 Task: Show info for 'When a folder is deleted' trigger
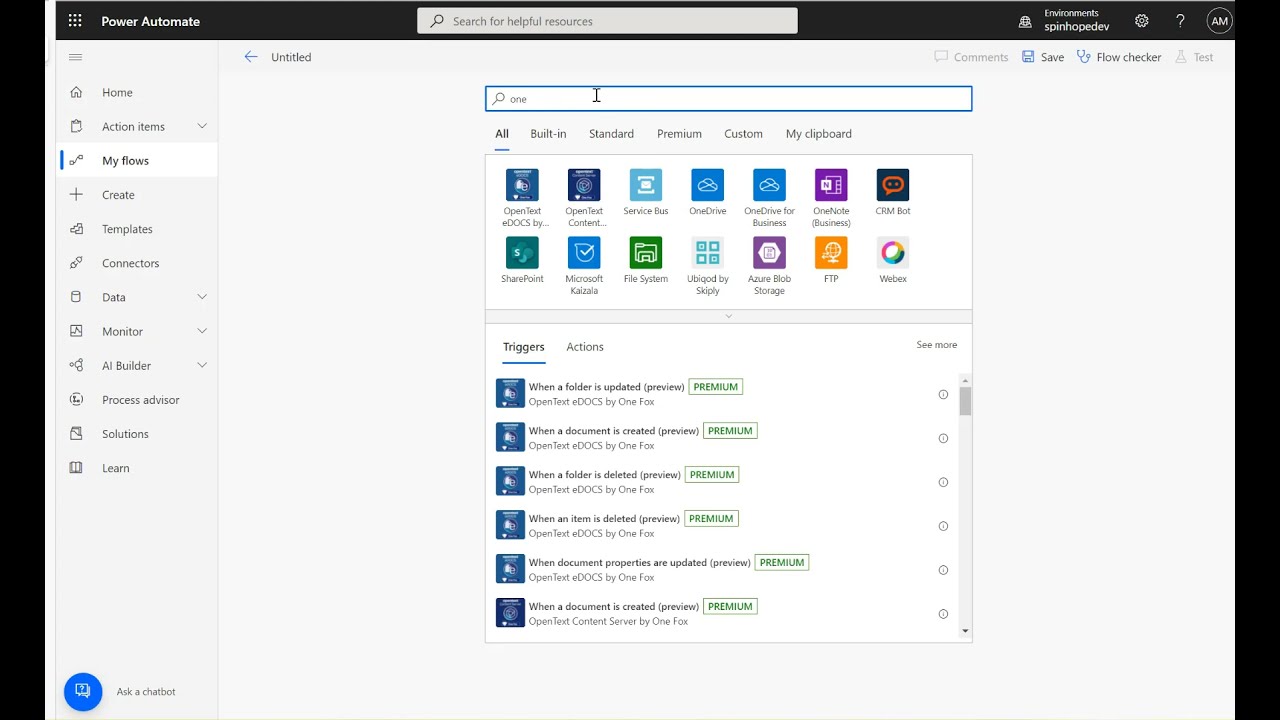[943, 482]
